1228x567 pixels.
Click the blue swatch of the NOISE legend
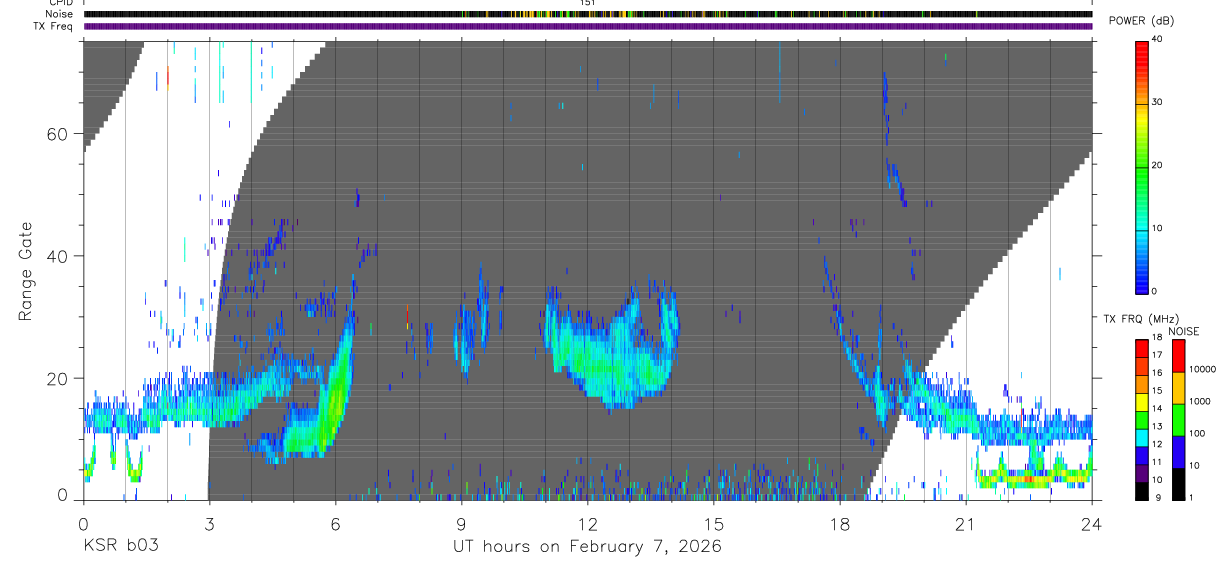[1178, 452]
